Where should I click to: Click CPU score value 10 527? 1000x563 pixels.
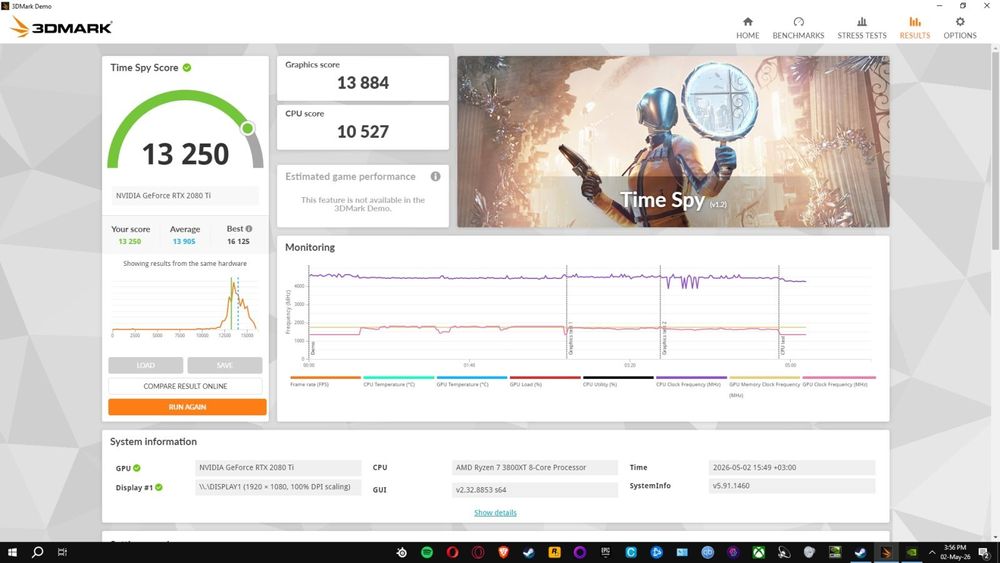coord(363,132)
